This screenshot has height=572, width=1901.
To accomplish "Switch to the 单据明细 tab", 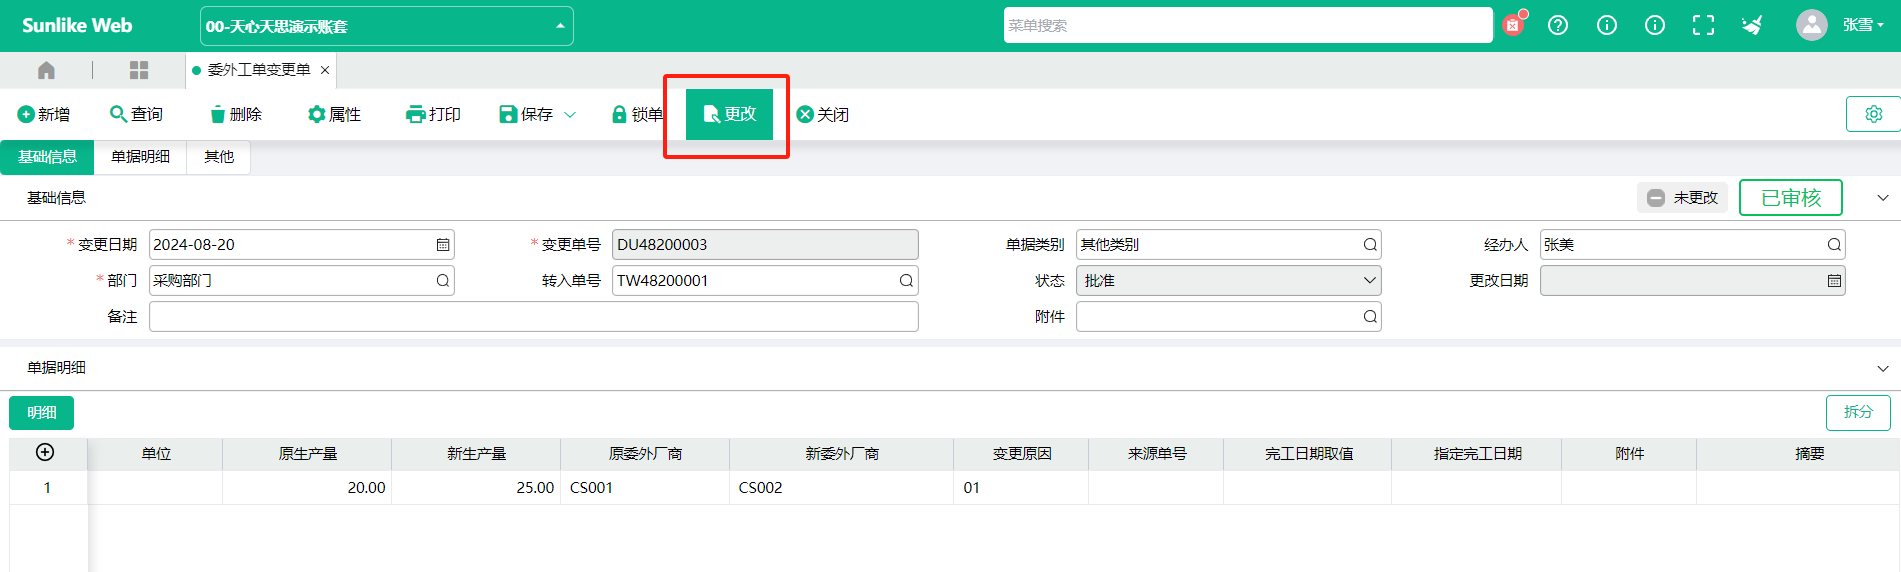I will point(140,157).
